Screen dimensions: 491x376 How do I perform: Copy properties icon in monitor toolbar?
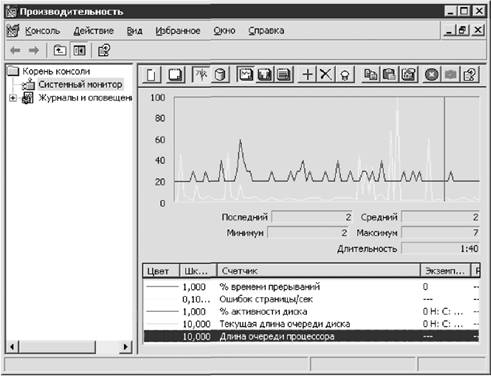[371, 75]
